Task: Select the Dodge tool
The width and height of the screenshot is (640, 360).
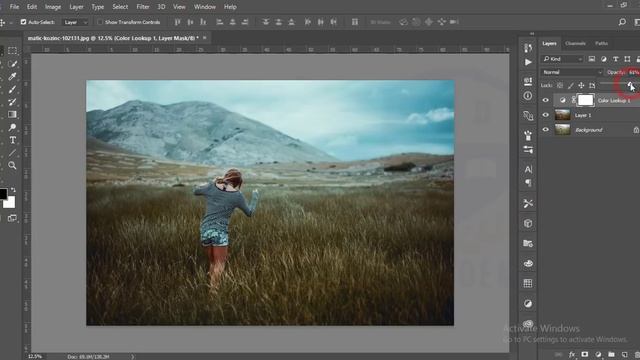Action: [x=12, y=127]
